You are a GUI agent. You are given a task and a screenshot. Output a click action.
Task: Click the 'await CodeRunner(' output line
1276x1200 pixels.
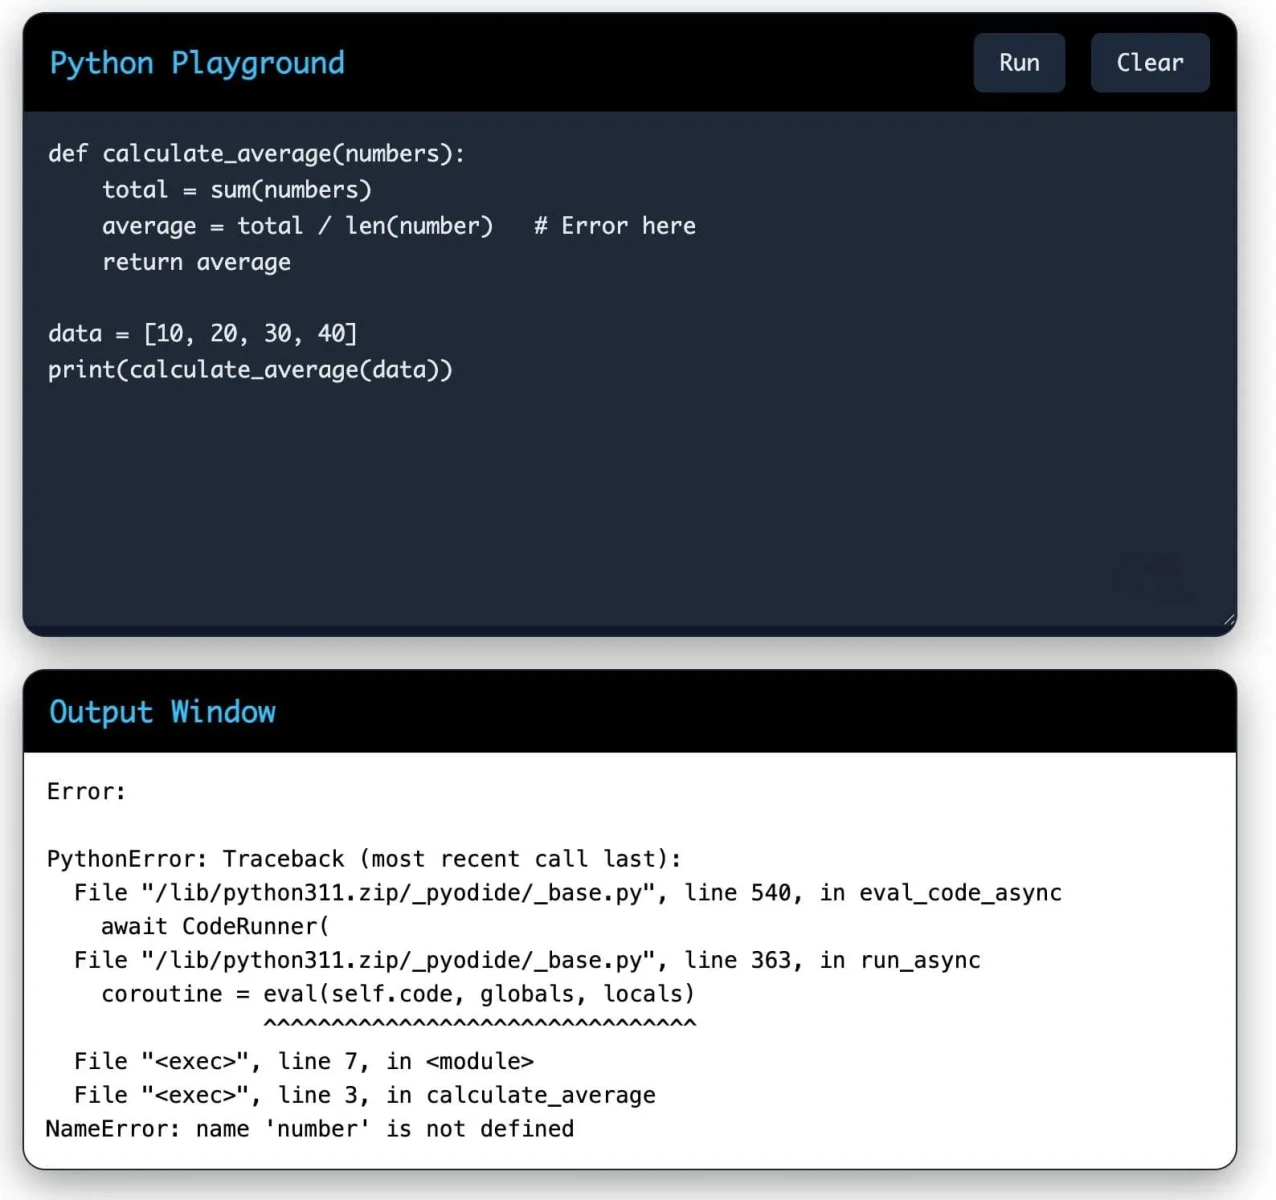point(215,927)
